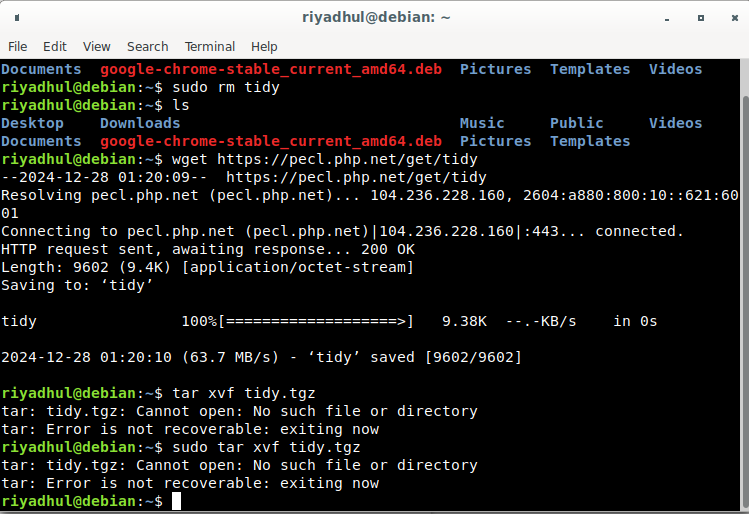Click red google-chrome deb file in top line
The height and width of the screenshot is (514, 749).
point(271,69)
